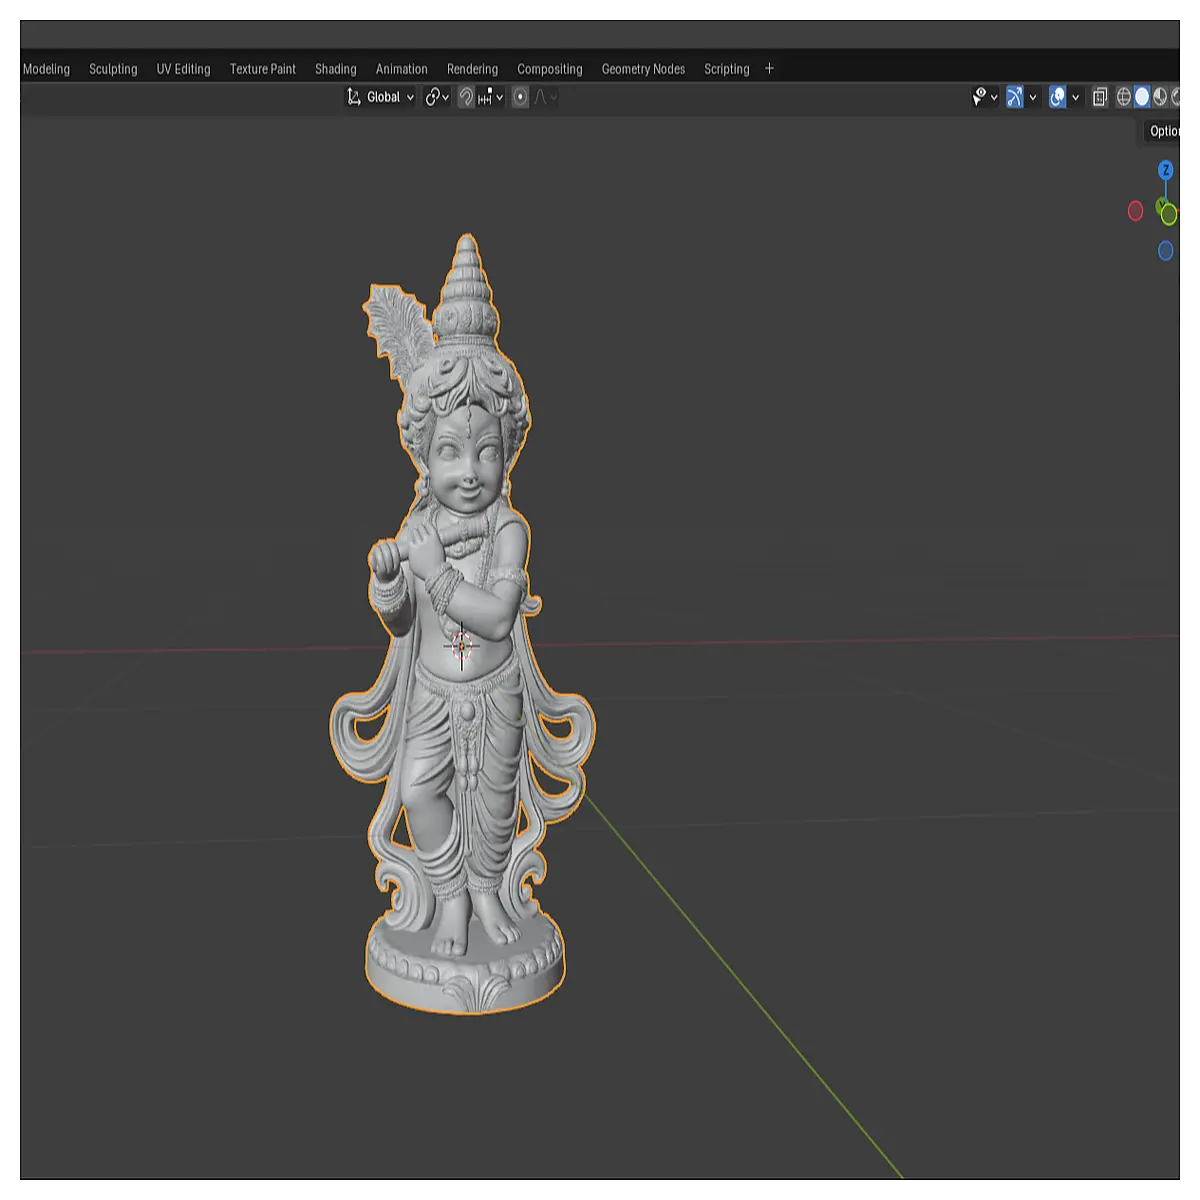Toggle viewport overlays display
Image resolution: width=1200 pixels, height=1200 pixels.
pos(1057,97)
